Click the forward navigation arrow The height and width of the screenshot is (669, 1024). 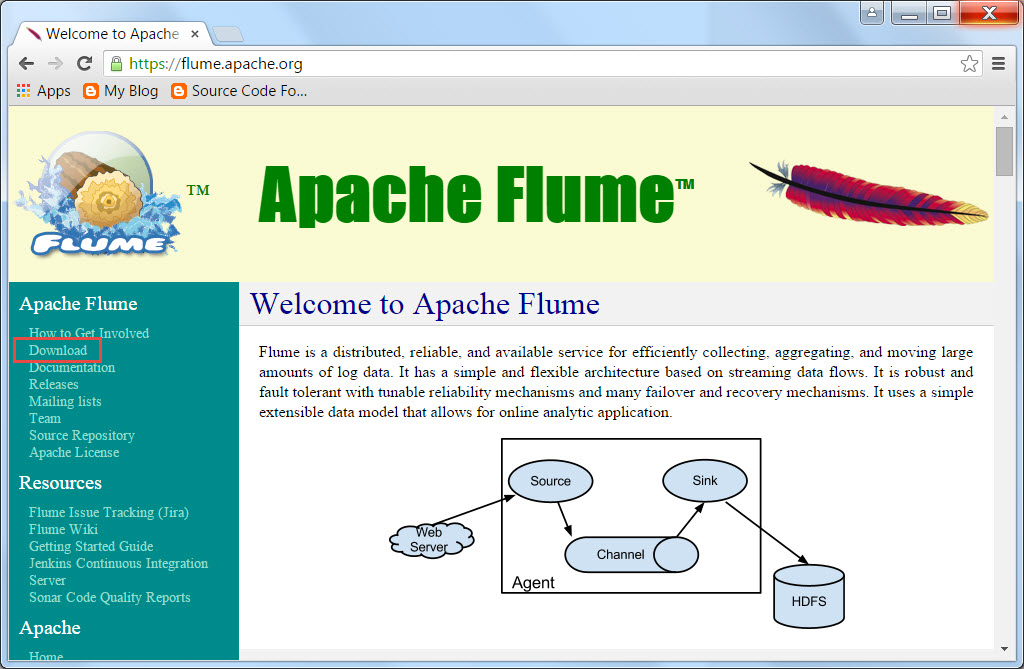pos(55,63)
